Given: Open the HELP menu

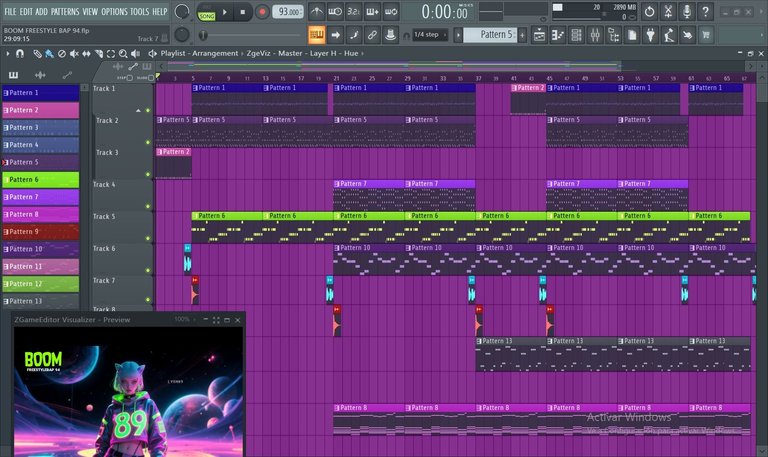Looking at the screenshot, I should click(160, 11).
